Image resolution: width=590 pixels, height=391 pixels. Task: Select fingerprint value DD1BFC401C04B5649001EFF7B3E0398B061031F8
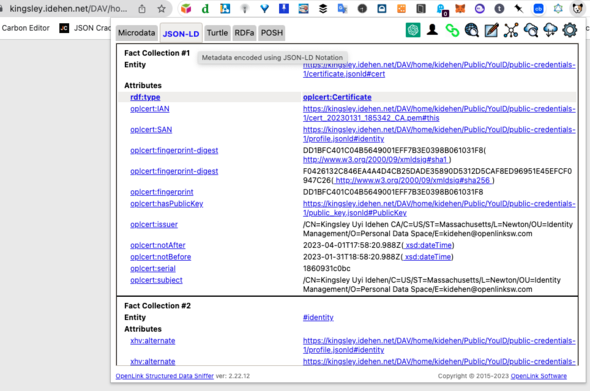coord(393,192)
